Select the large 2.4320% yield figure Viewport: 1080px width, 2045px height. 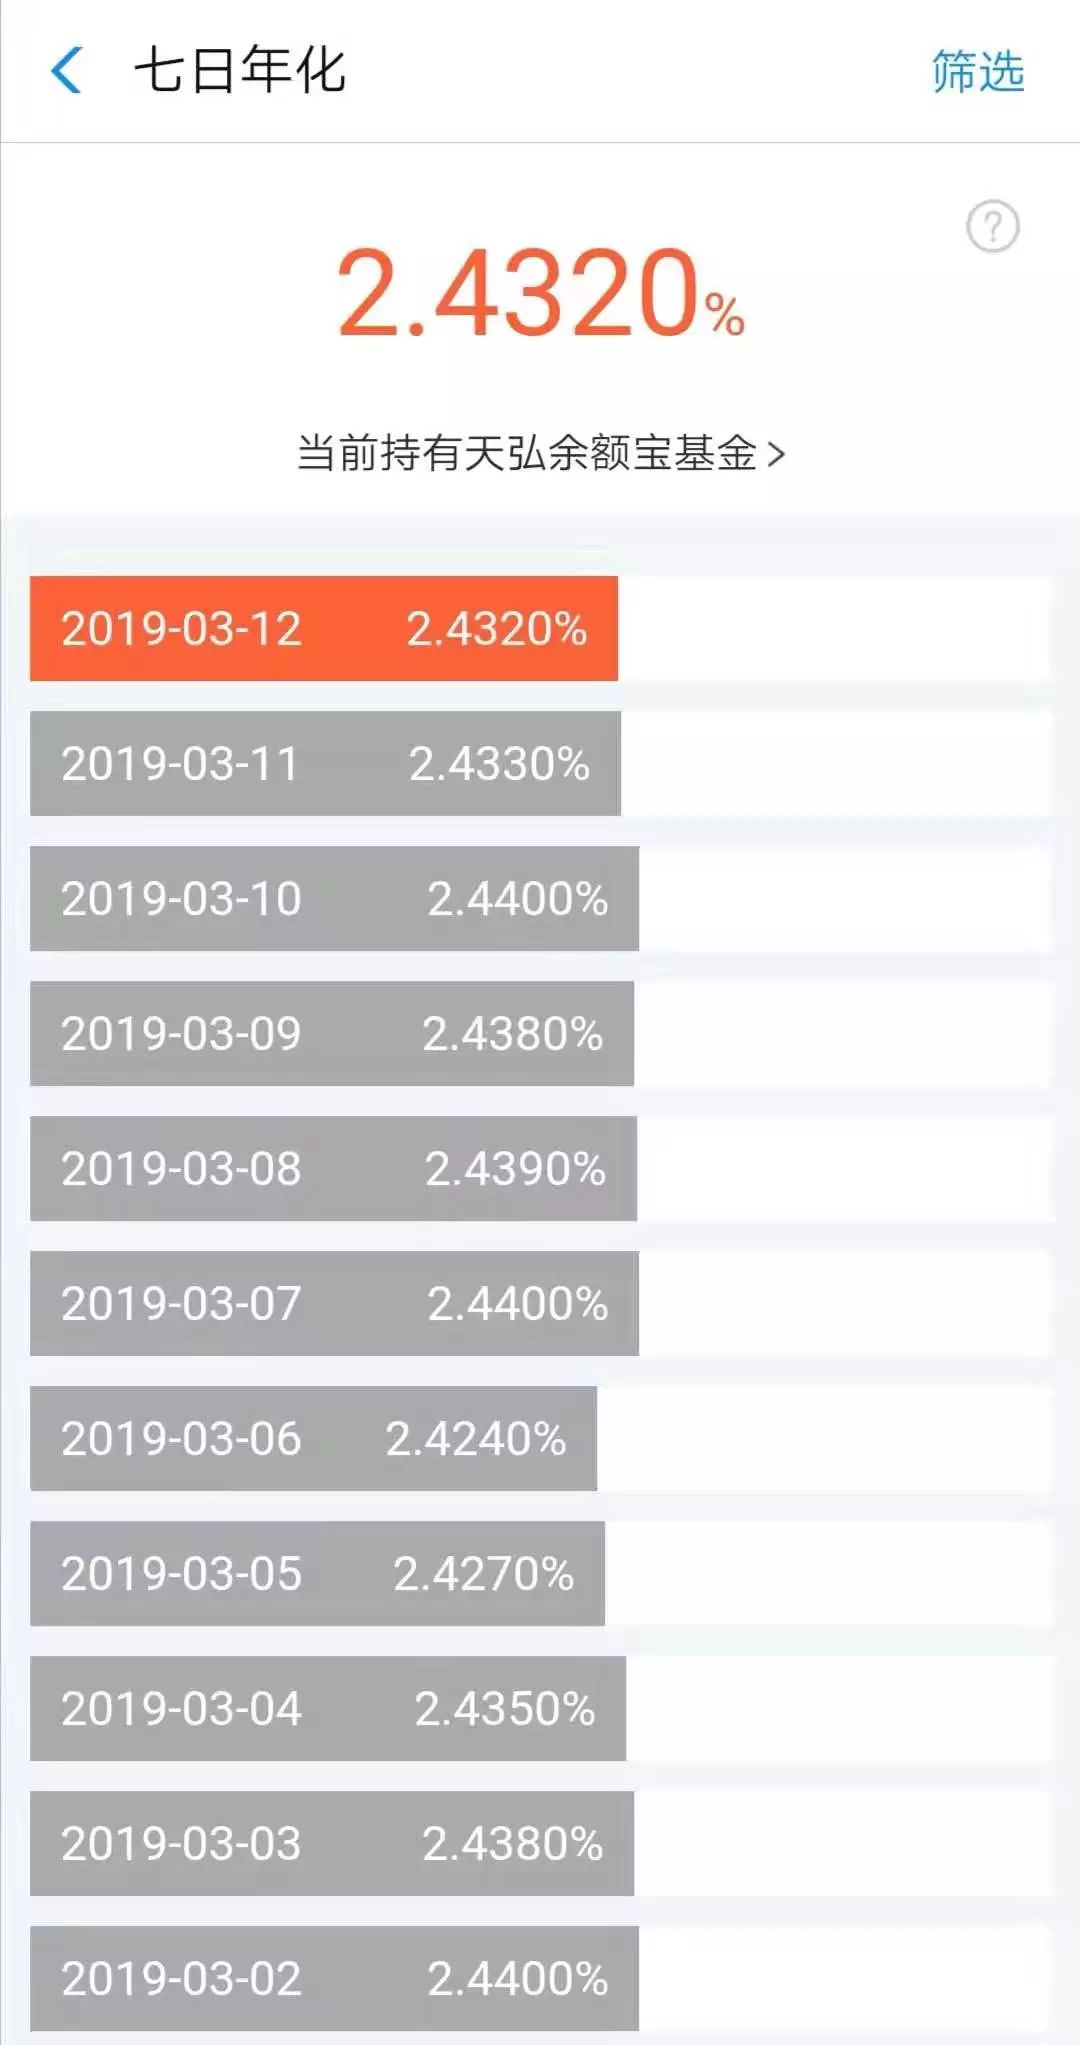[x=540, y=293]
